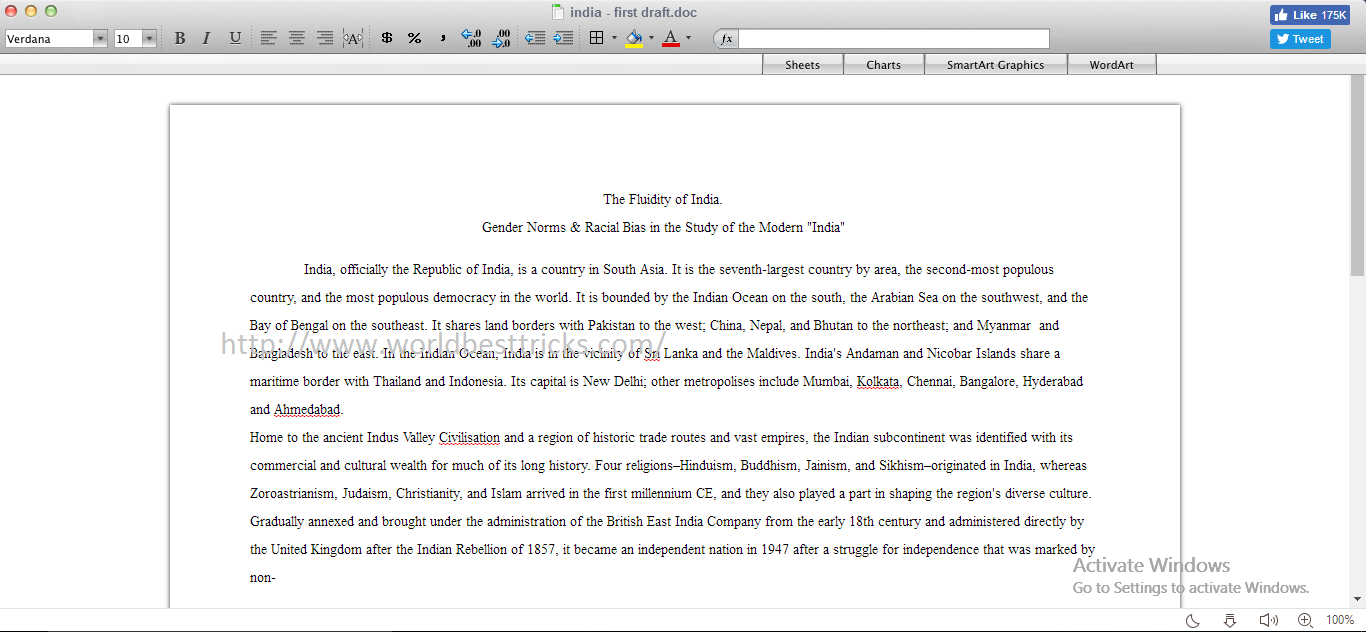Toggle Underline formatting
1366x632 pixels.
235,38
